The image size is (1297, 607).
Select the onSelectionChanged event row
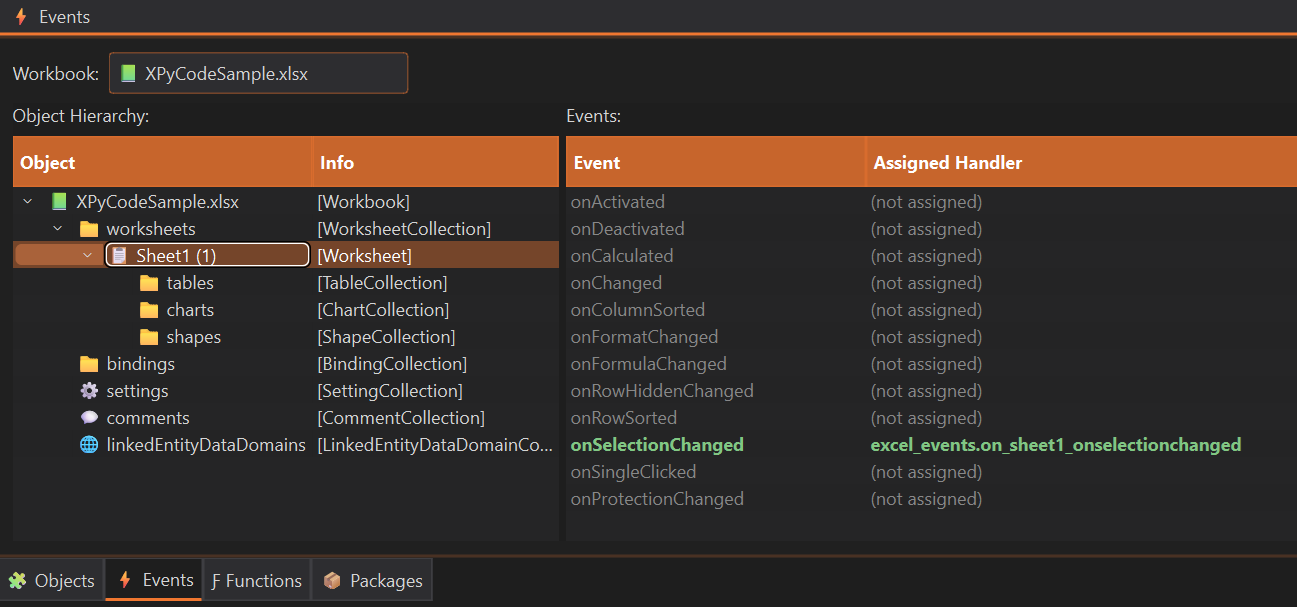(x=656, y=445)
